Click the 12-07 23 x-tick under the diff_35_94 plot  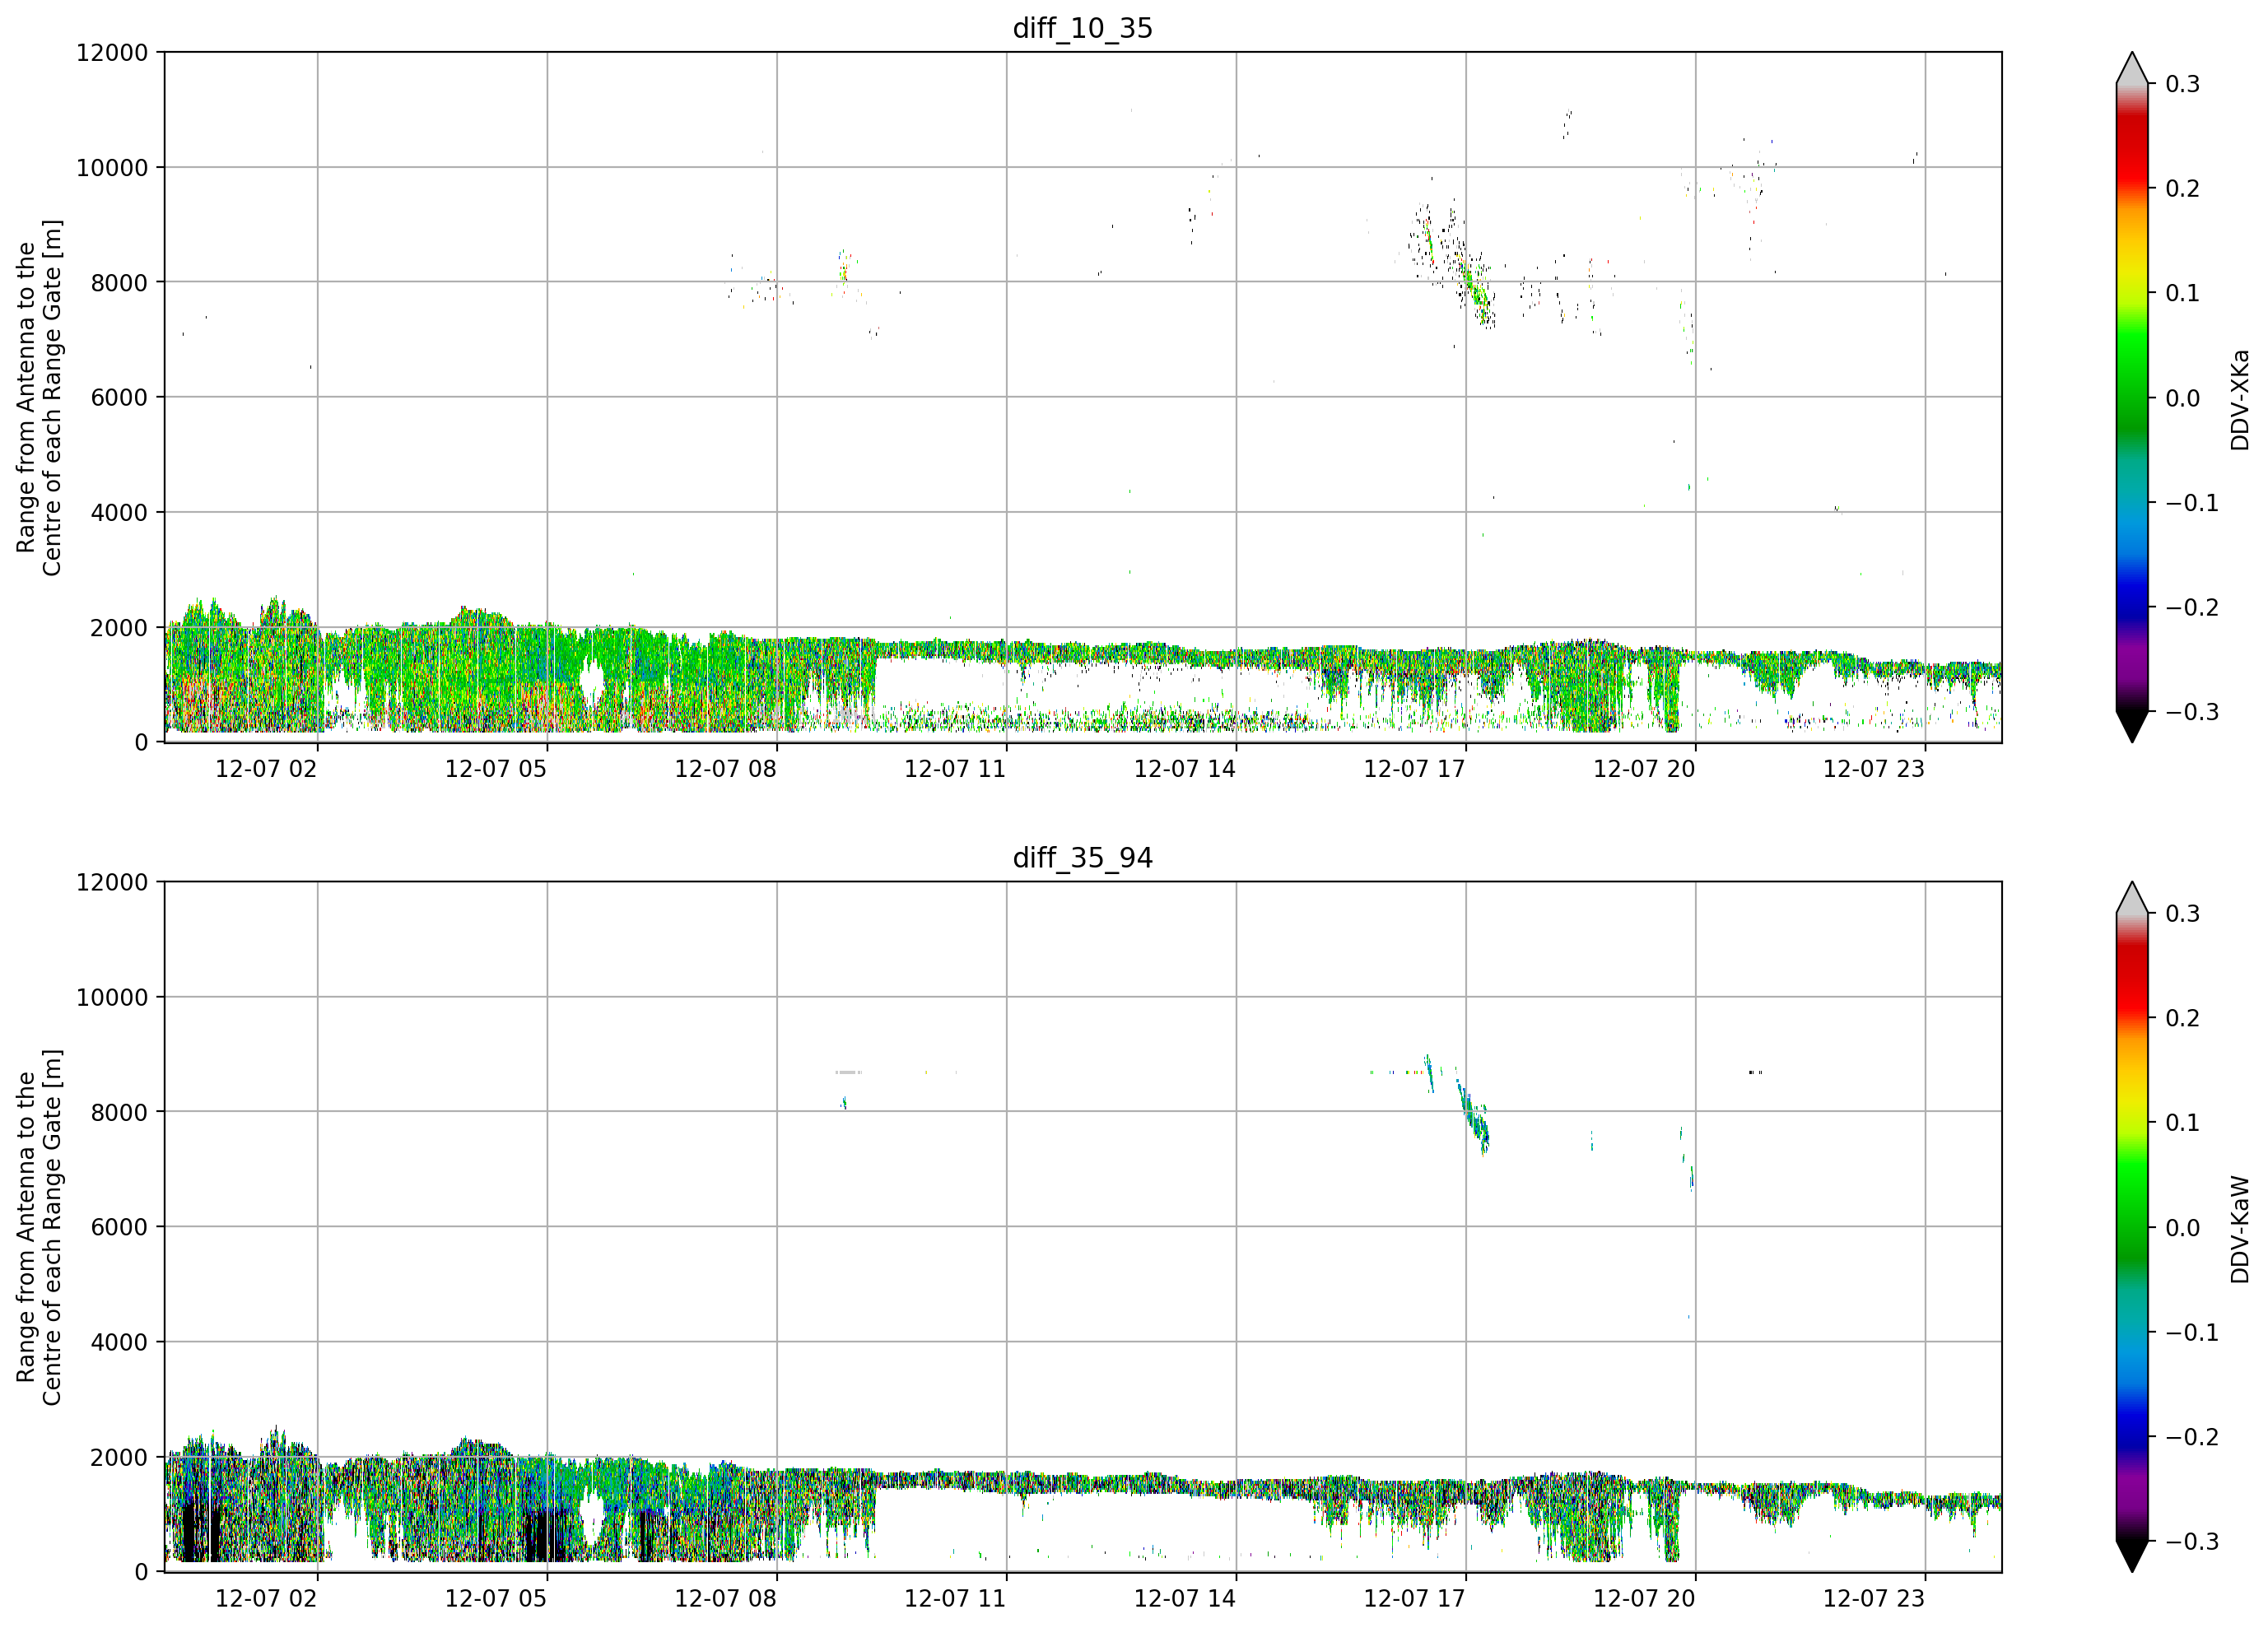1874,1599
